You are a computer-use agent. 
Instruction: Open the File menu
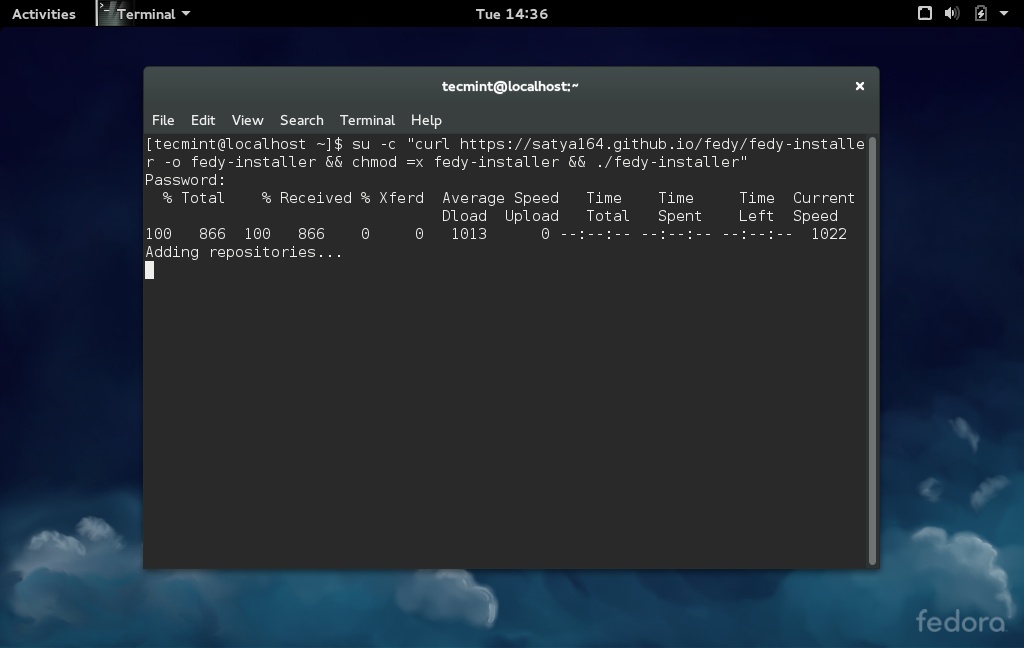point(163,120)
